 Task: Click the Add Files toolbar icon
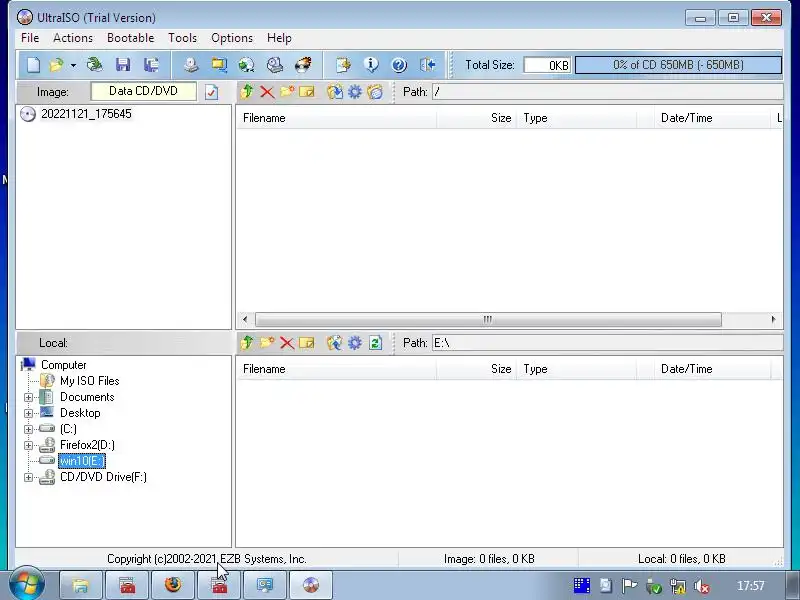(x=343, y=65)
